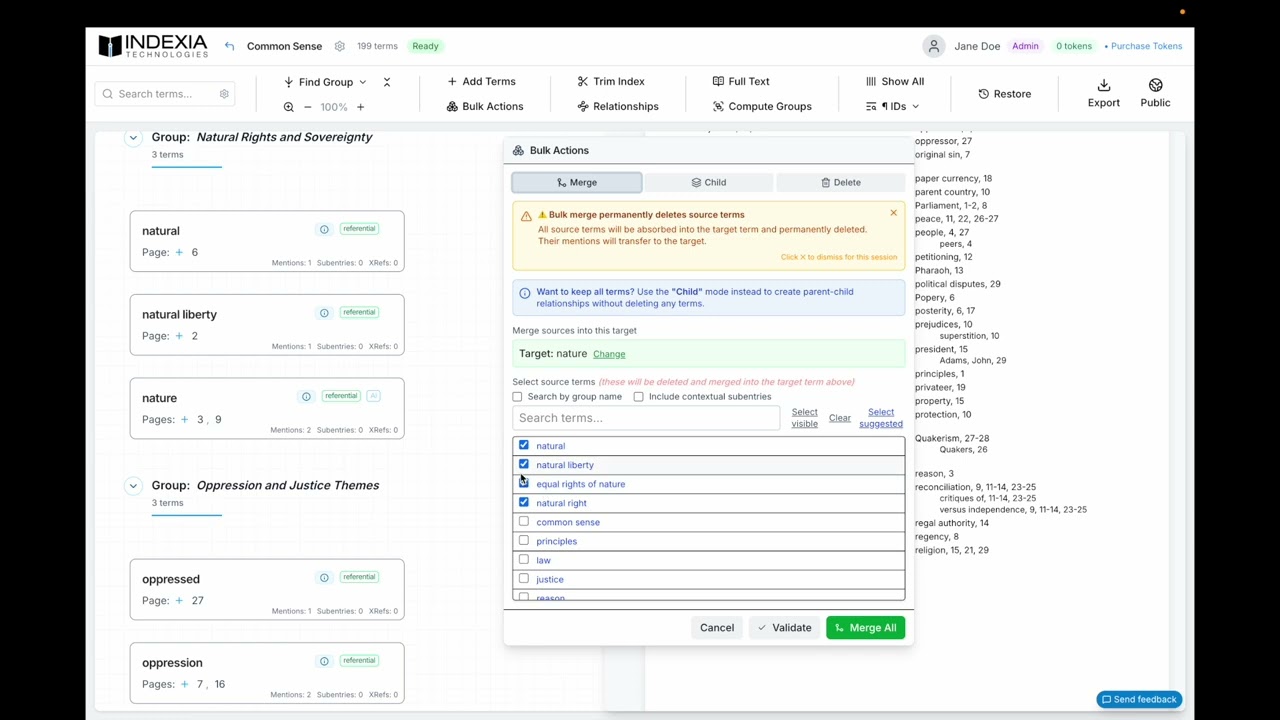The width and height of the screenshot is (1280, 720).
Task: Collapse the Oppression and Justice Themes group
Action: [133, 485]
